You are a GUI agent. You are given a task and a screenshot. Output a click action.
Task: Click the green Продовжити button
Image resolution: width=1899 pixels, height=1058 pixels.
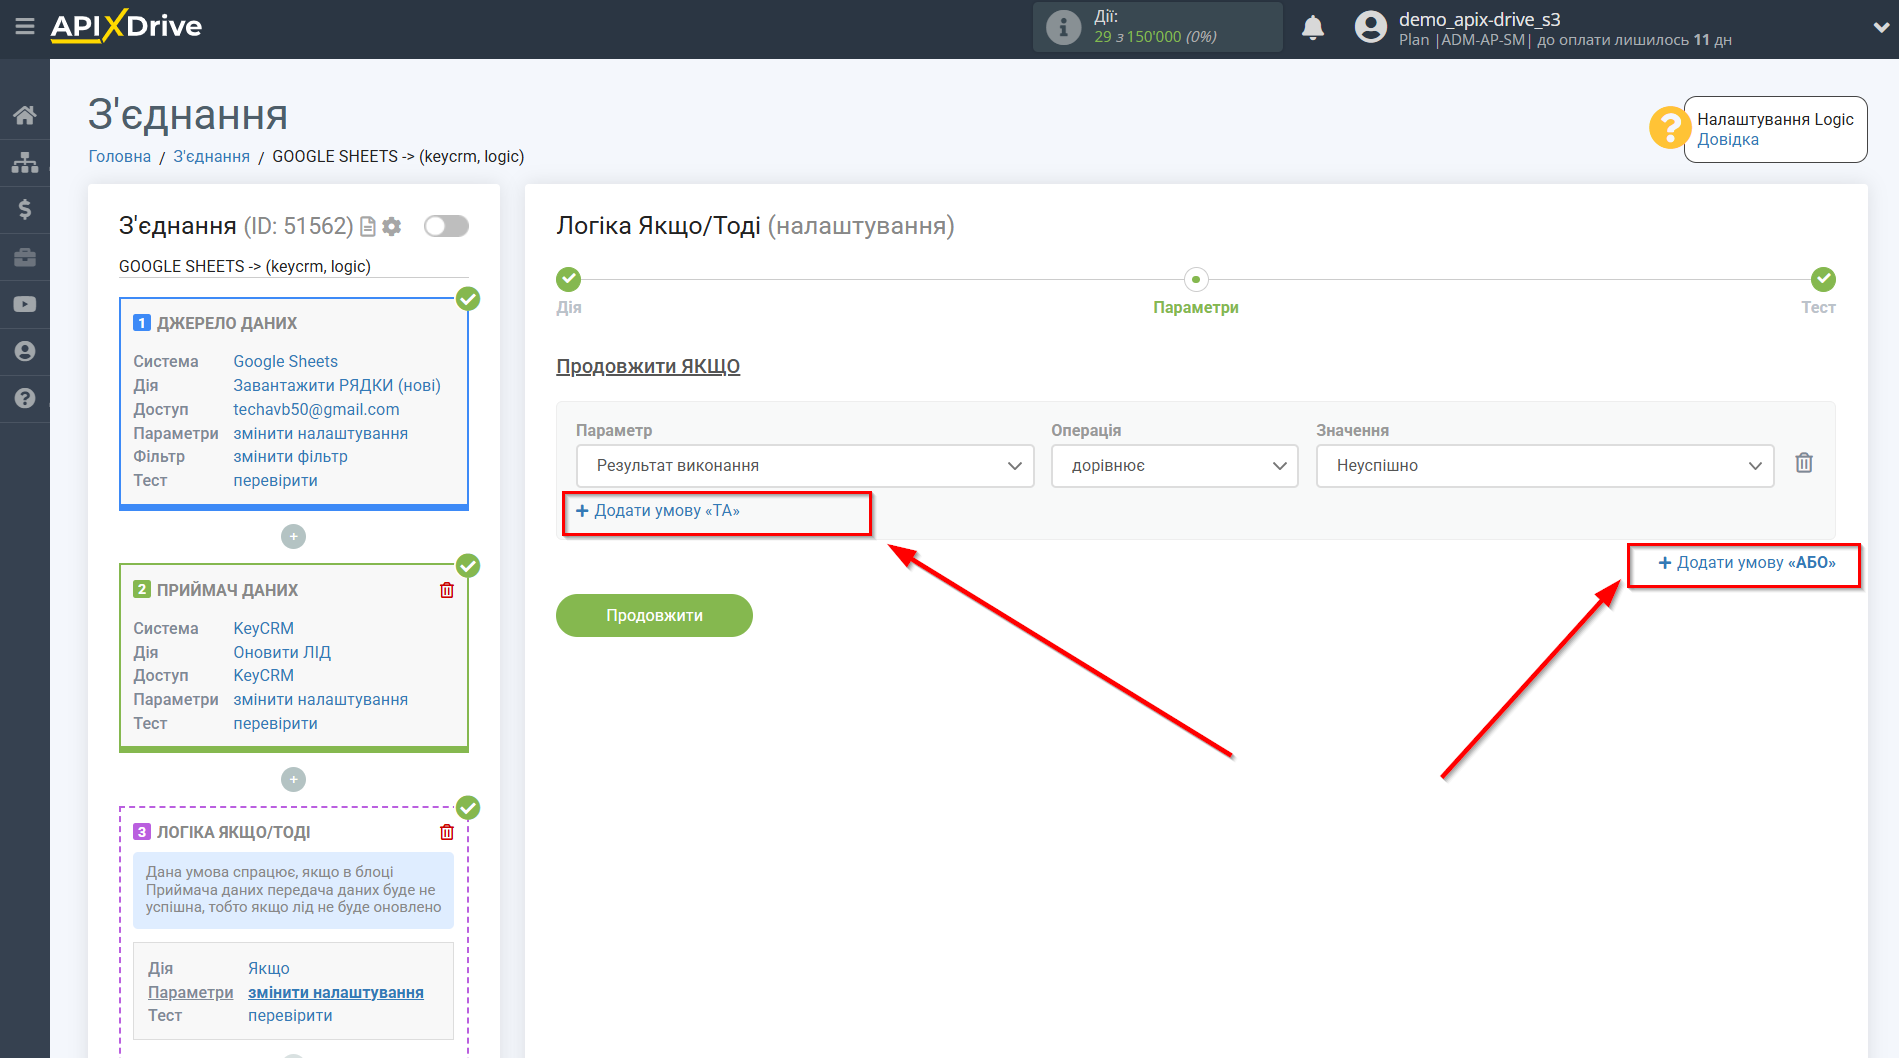(x=654, y=615)
